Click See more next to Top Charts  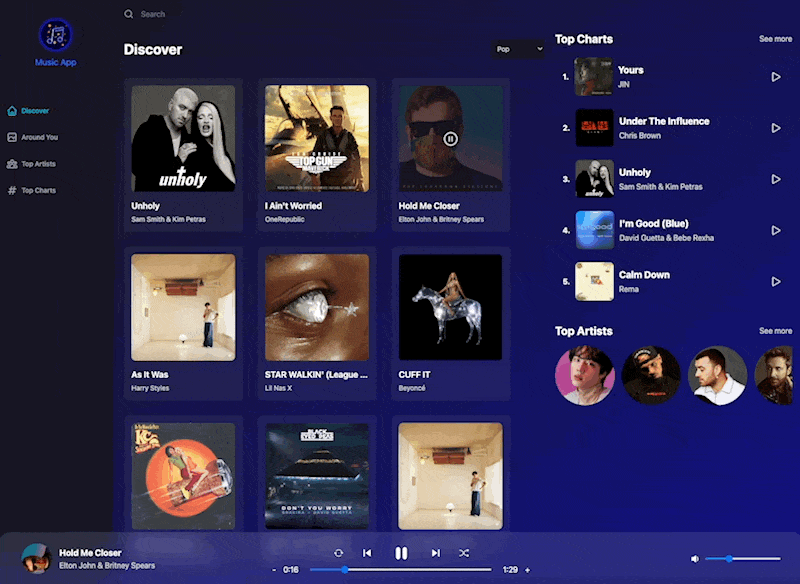[x=776, y=39]
